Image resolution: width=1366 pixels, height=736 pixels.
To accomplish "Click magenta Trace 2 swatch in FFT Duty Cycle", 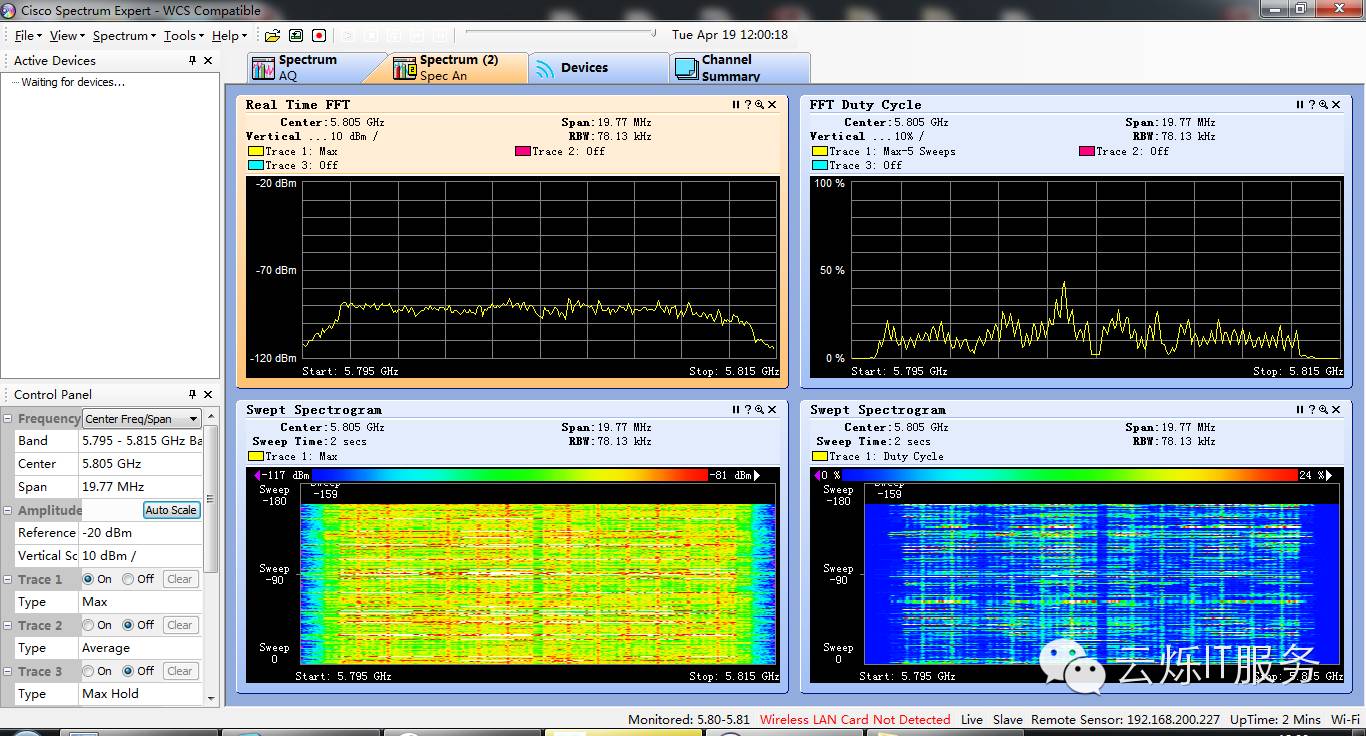I will pos(1087,152).
